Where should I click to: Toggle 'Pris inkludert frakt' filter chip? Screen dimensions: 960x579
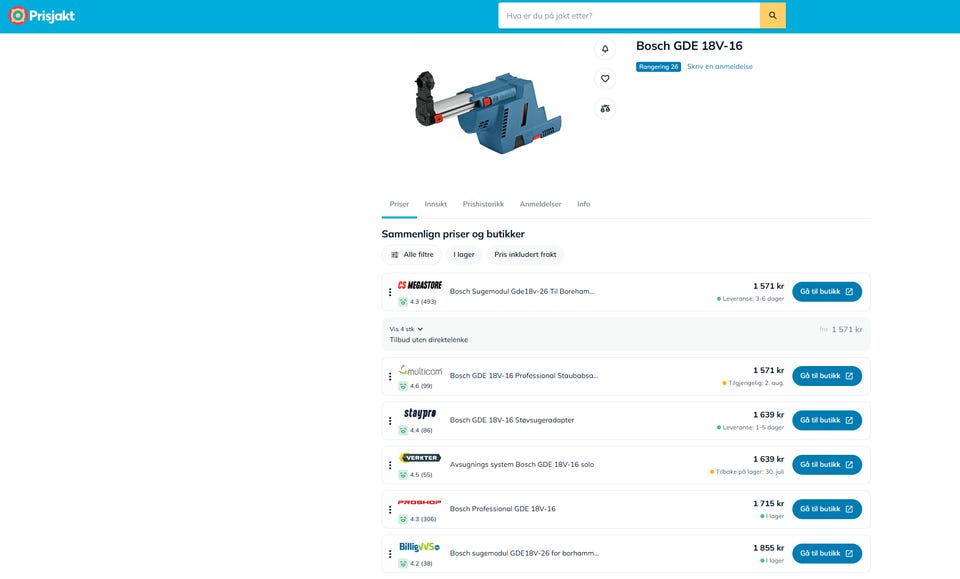tap(525, 255)
